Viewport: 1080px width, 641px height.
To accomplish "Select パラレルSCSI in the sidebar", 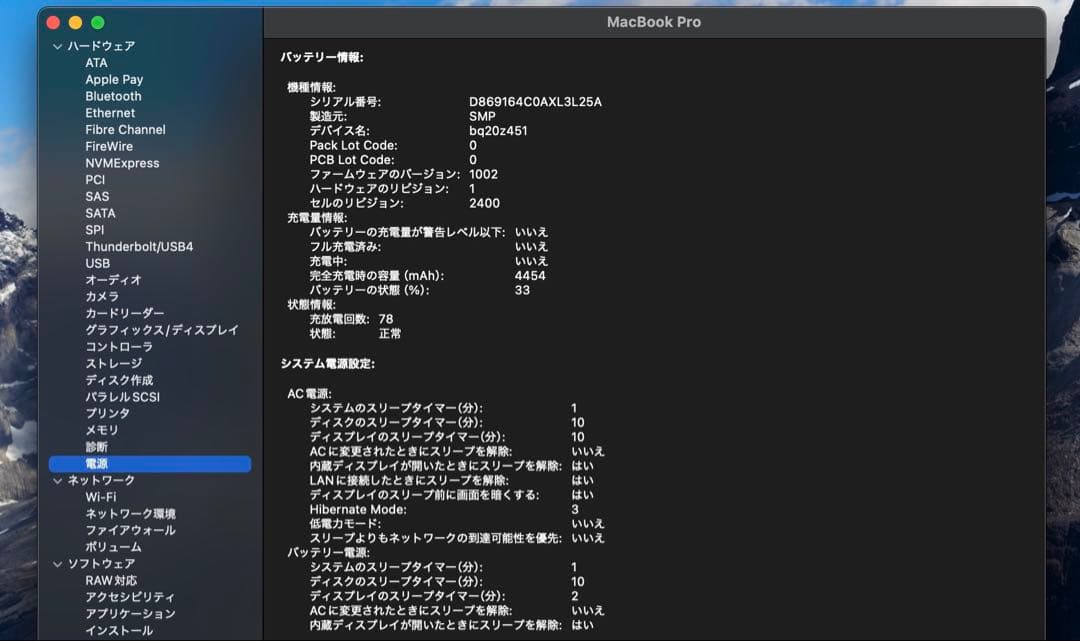I will (x=123, y=397).
